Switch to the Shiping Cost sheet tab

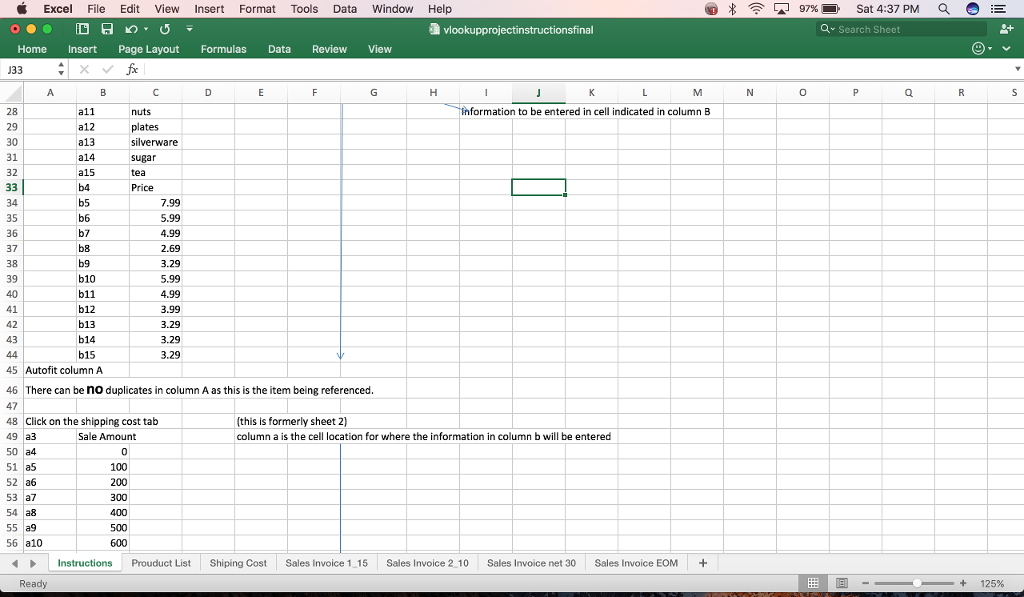tap(238, 563)
